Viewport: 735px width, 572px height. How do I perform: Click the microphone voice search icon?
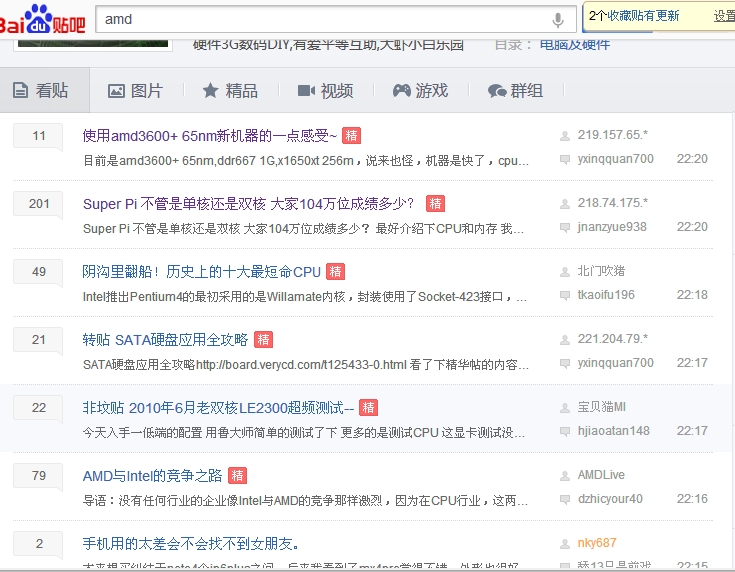557,20
